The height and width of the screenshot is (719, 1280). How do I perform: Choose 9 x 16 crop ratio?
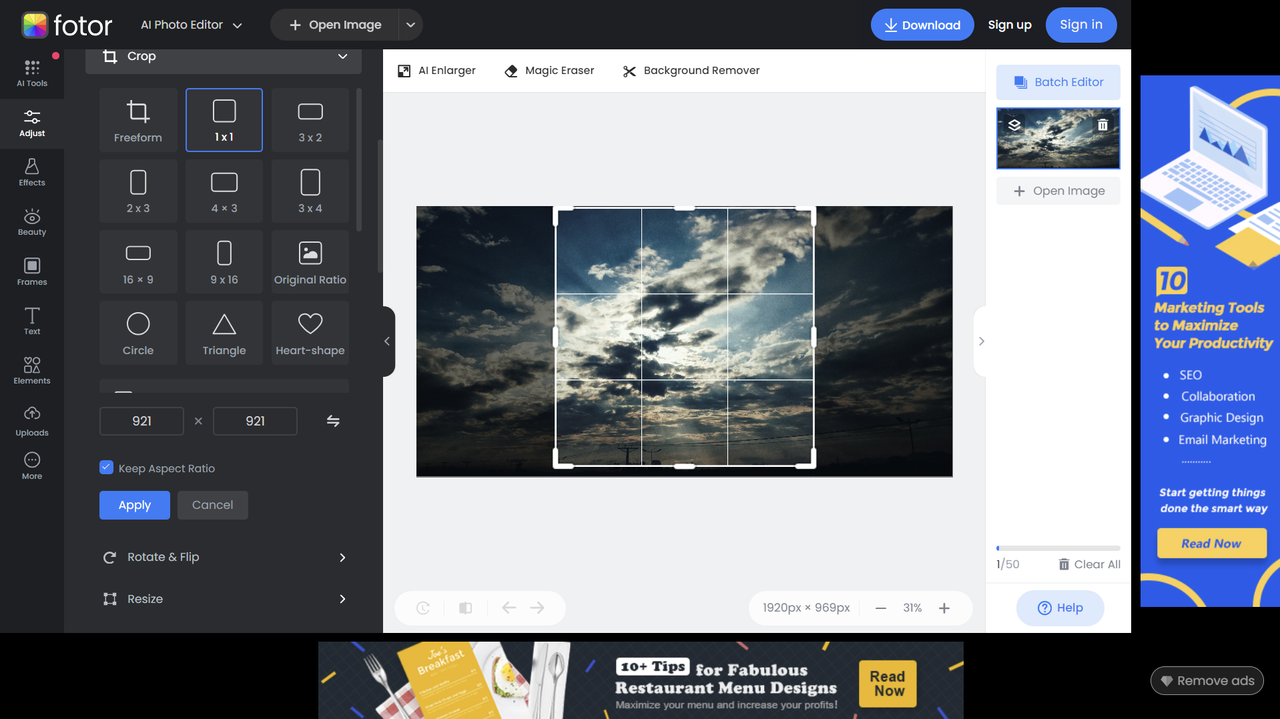tap(224, 262)
